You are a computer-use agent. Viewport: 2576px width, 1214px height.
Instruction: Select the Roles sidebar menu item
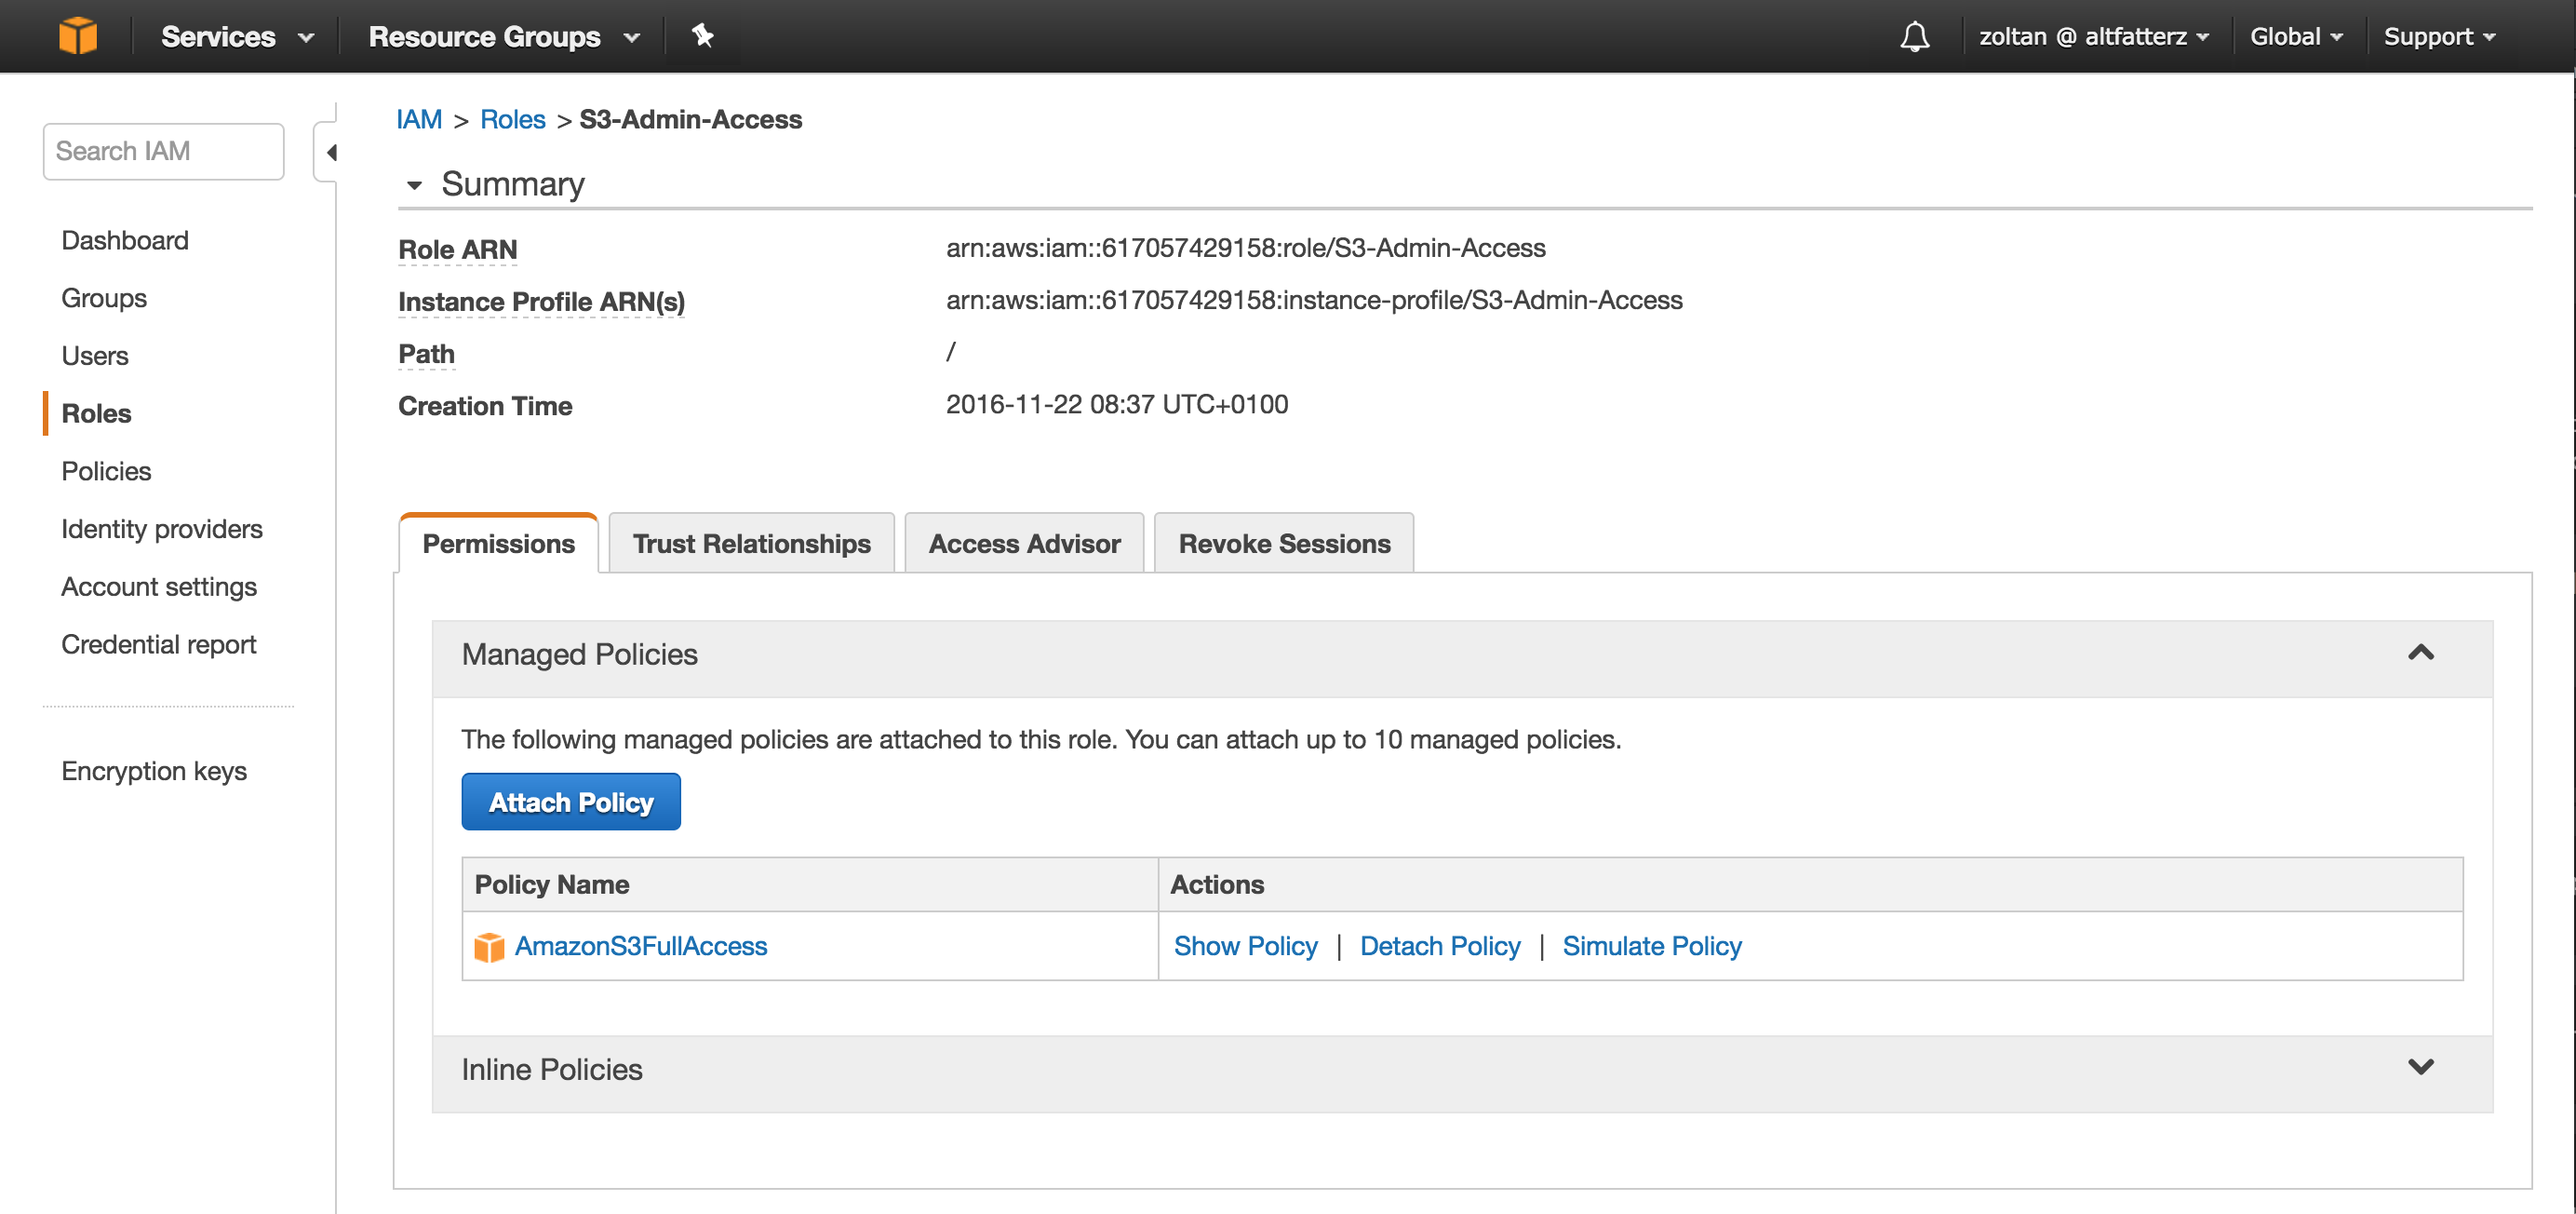(x=95, y=412)
